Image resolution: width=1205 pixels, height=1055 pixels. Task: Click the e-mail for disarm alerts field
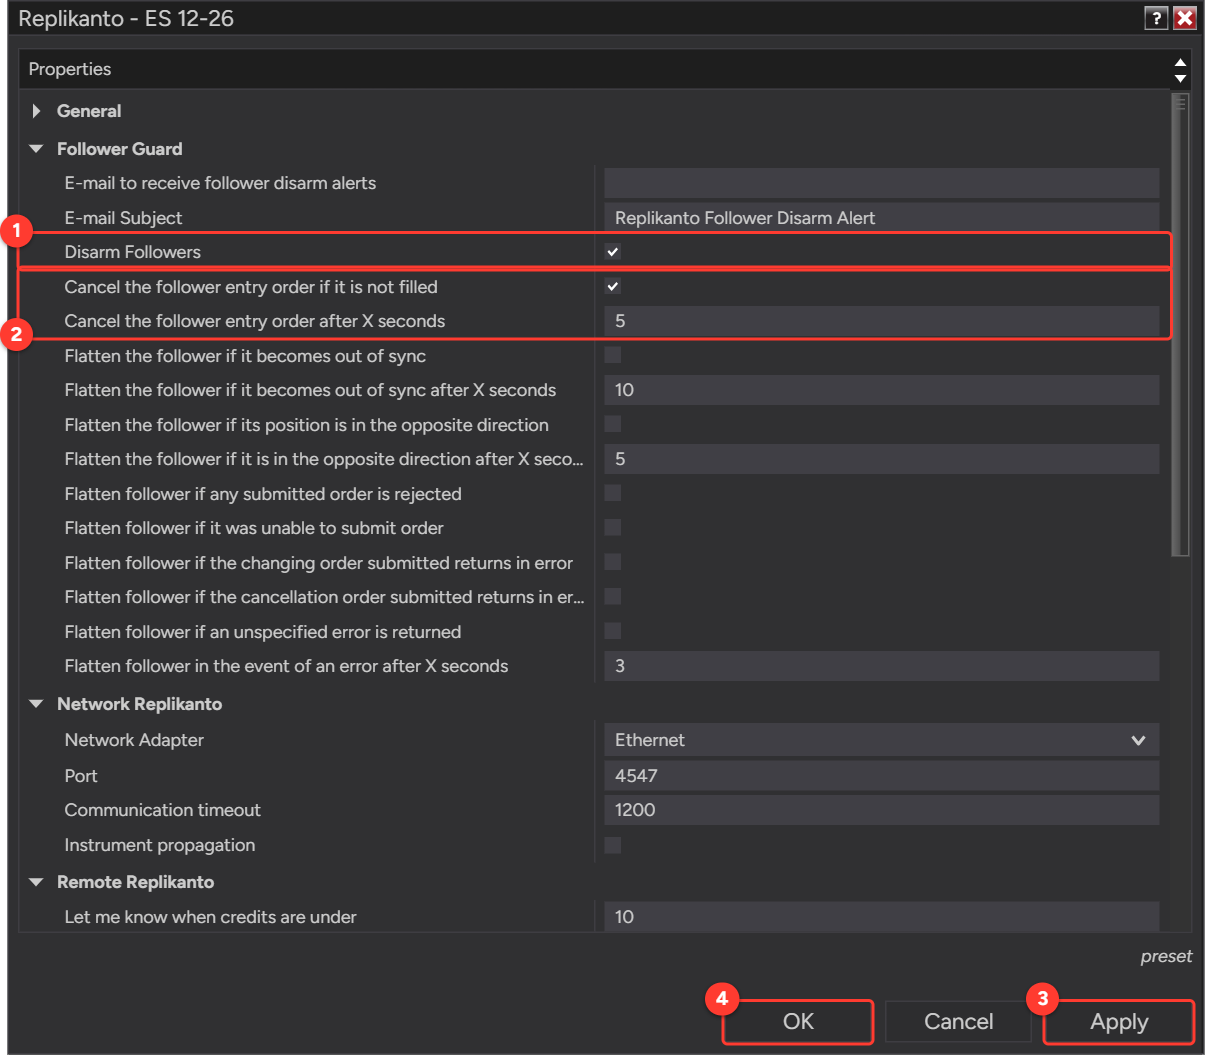pyautogui.click(x=882, y=183)
